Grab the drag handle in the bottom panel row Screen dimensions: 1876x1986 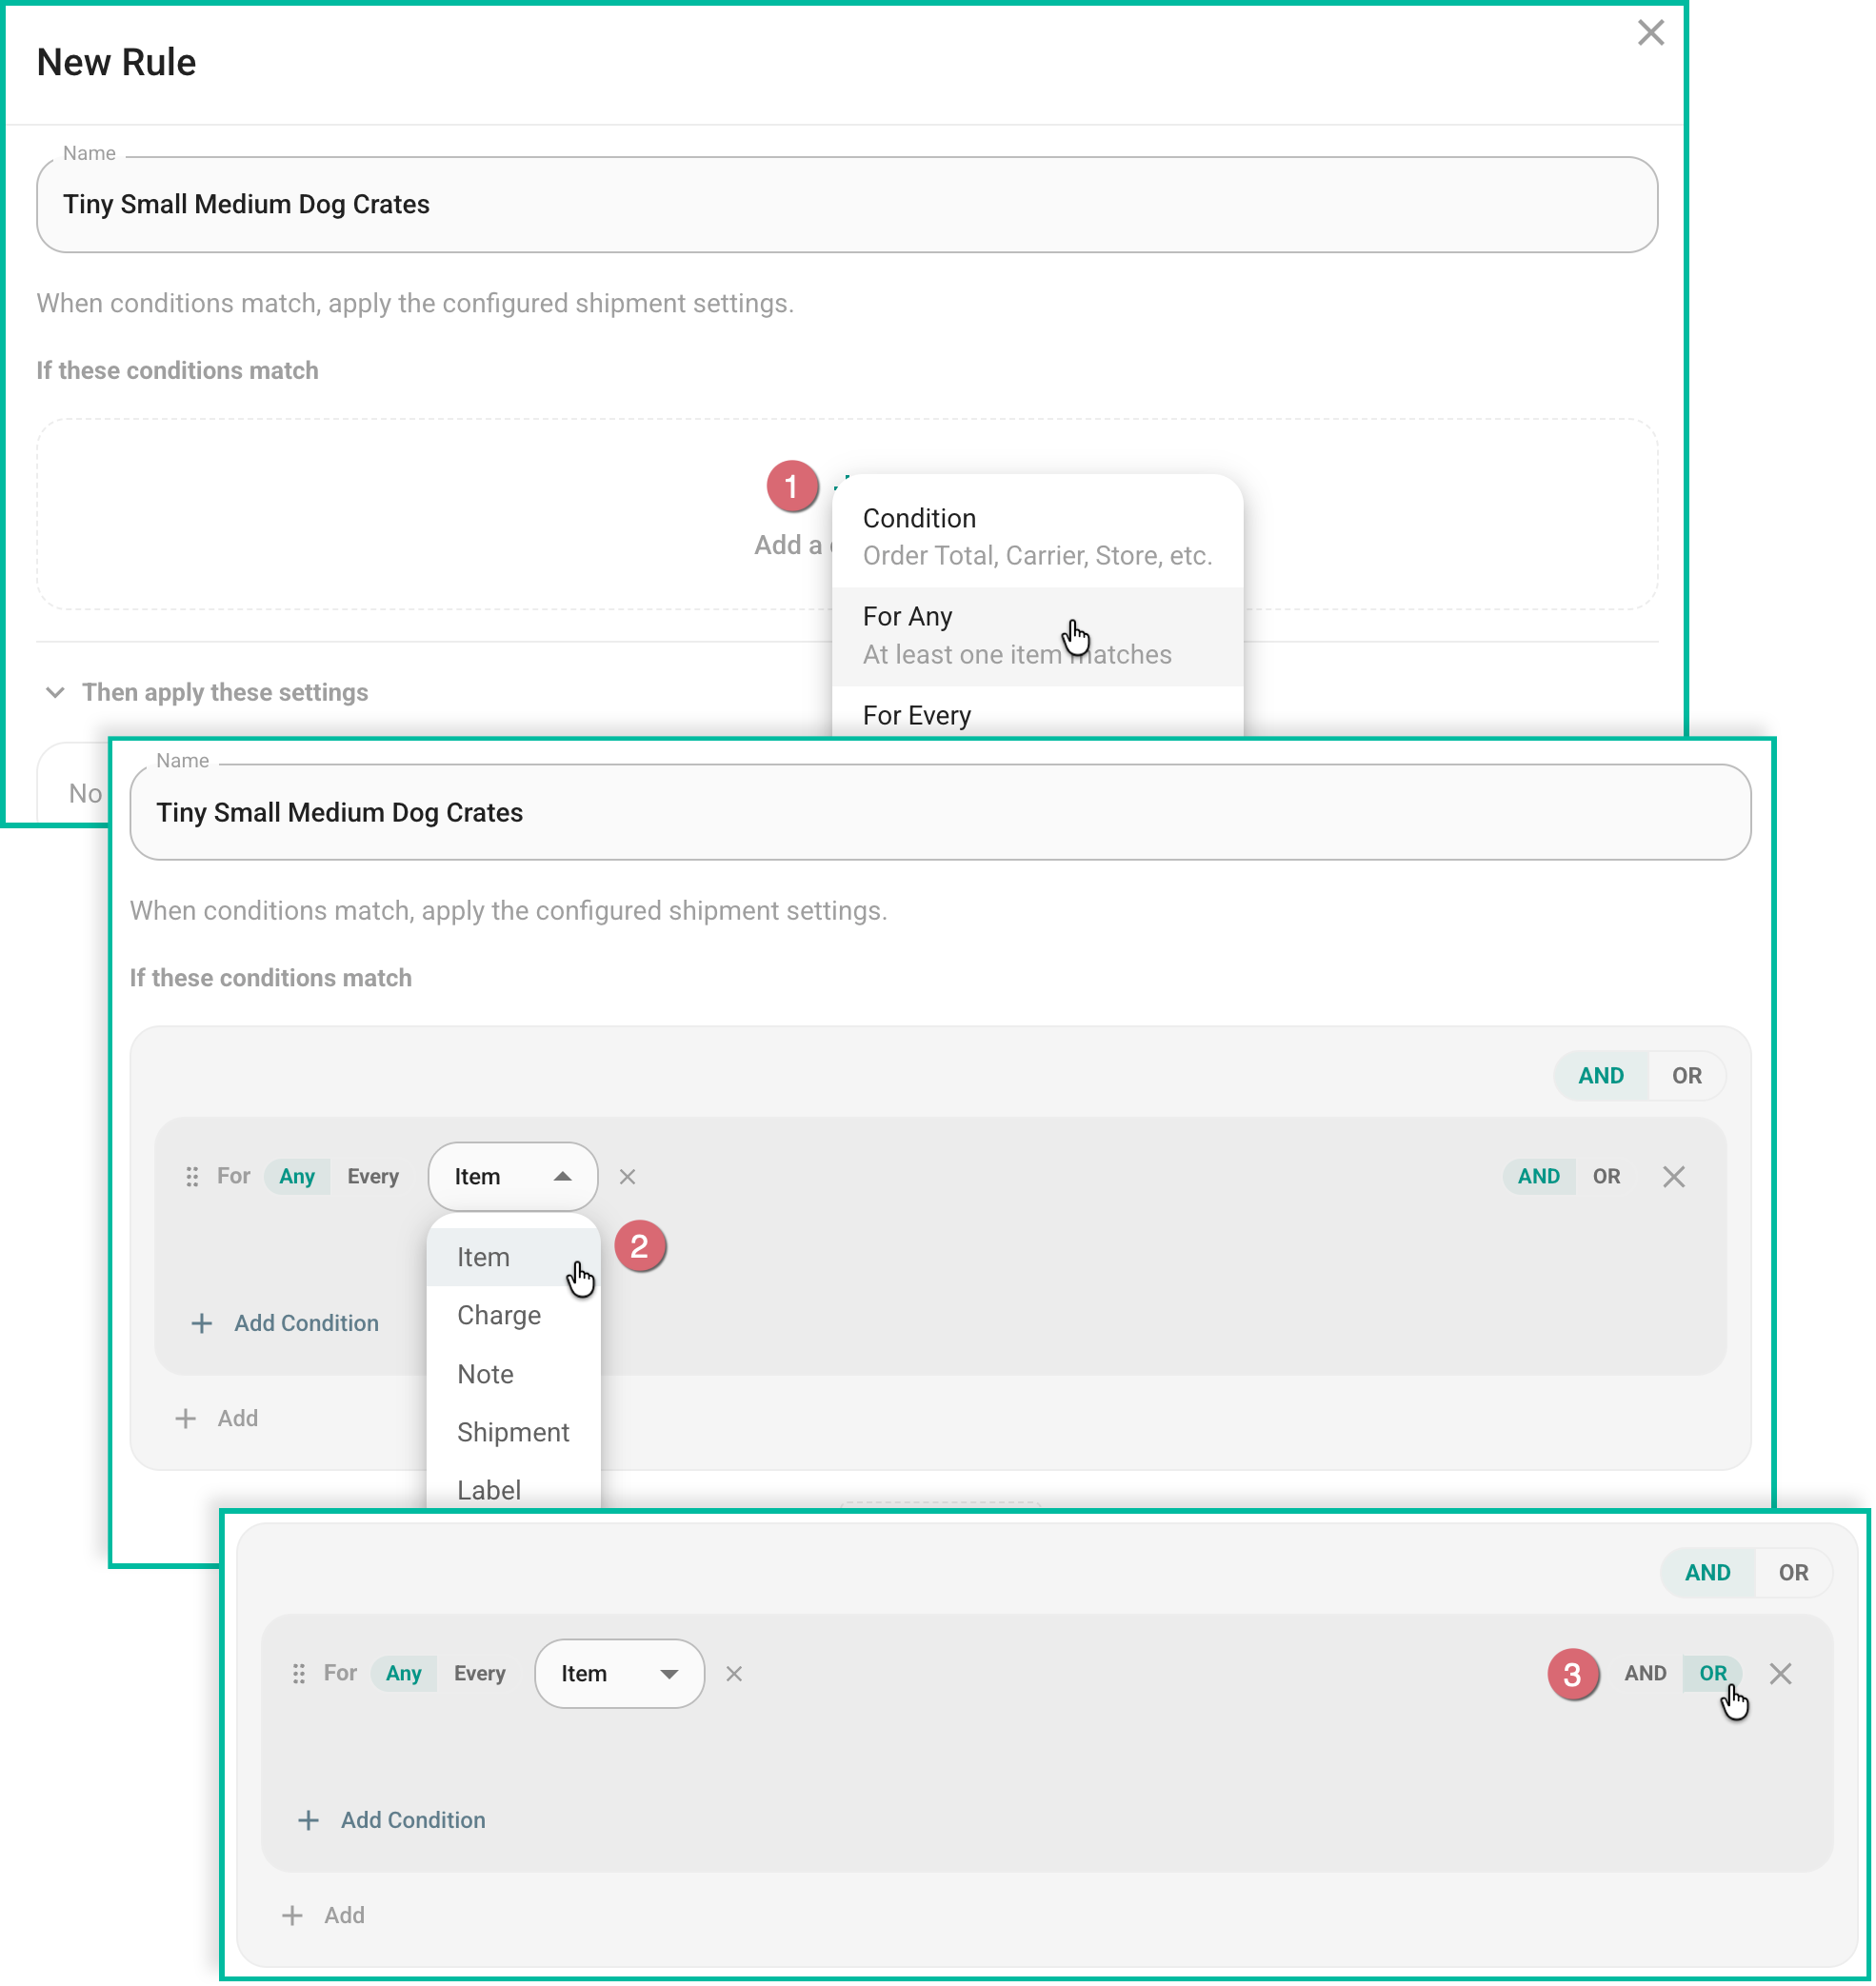[x=299, y=1676]
